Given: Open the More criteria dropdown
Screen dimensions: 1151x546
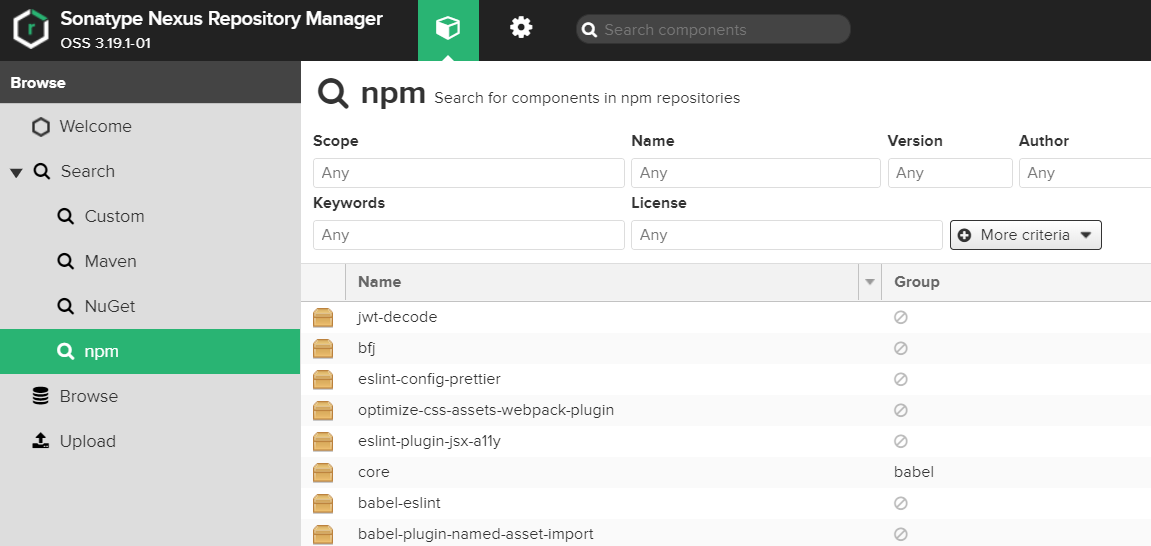Looking at the screenshot, I should click(x=1025, y=235).
